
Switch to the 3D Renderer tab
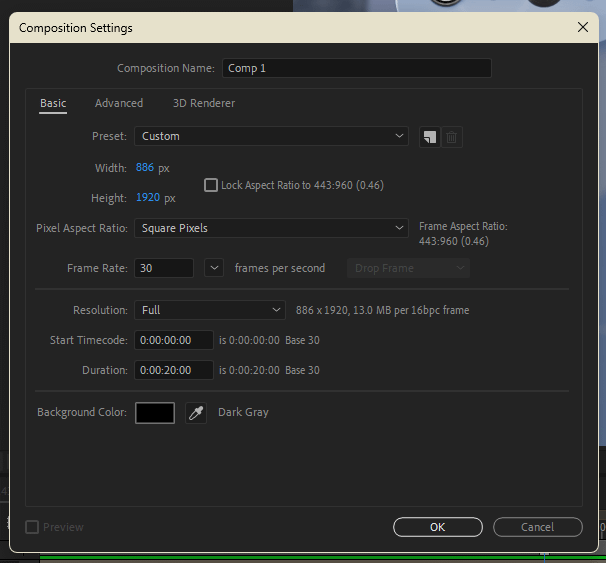[x=204, y=103]
